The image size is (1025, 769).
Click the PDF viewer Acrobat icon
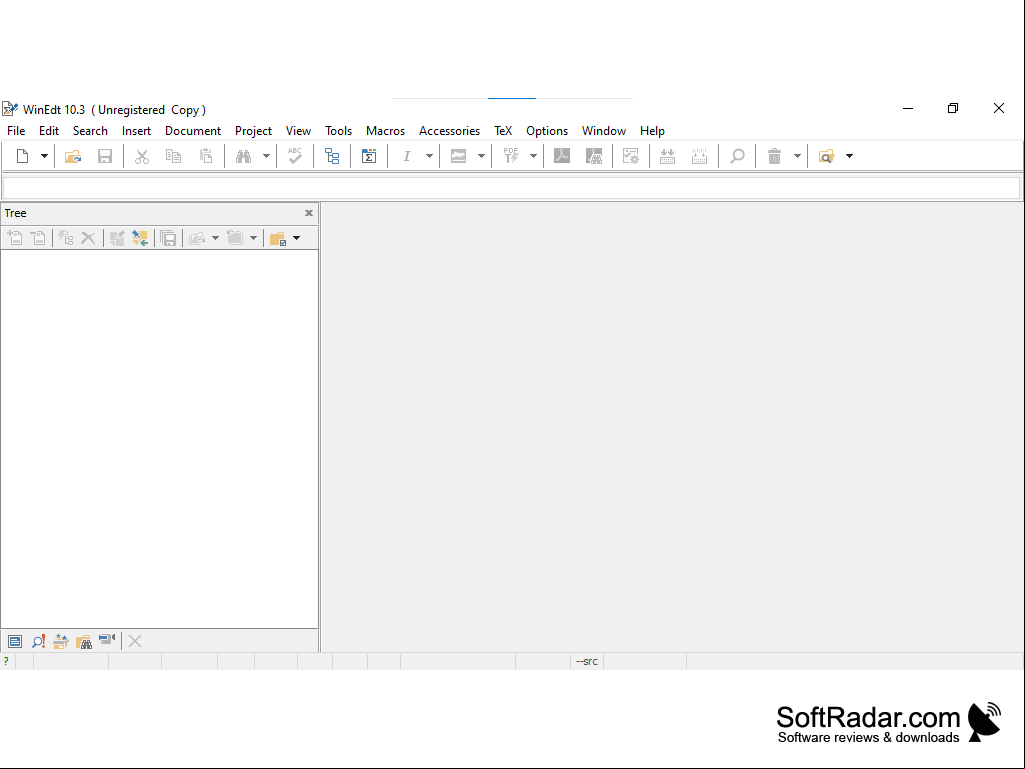562,156
